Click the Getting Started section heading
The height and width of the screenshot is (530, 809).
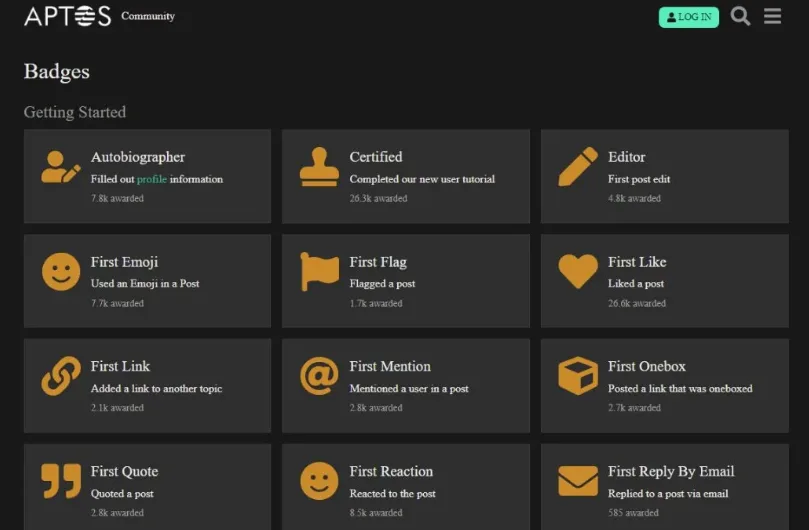tap(75, 112)
